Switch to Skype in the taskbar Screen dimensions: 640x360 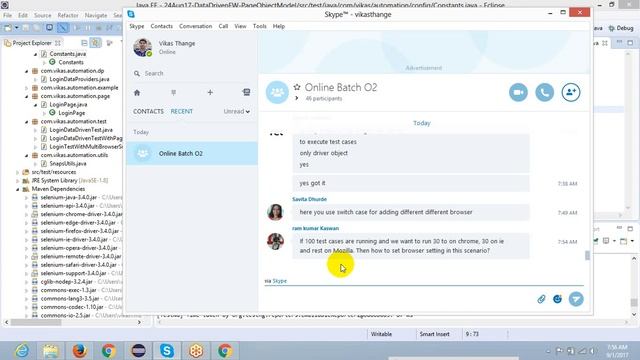point(167,351)
